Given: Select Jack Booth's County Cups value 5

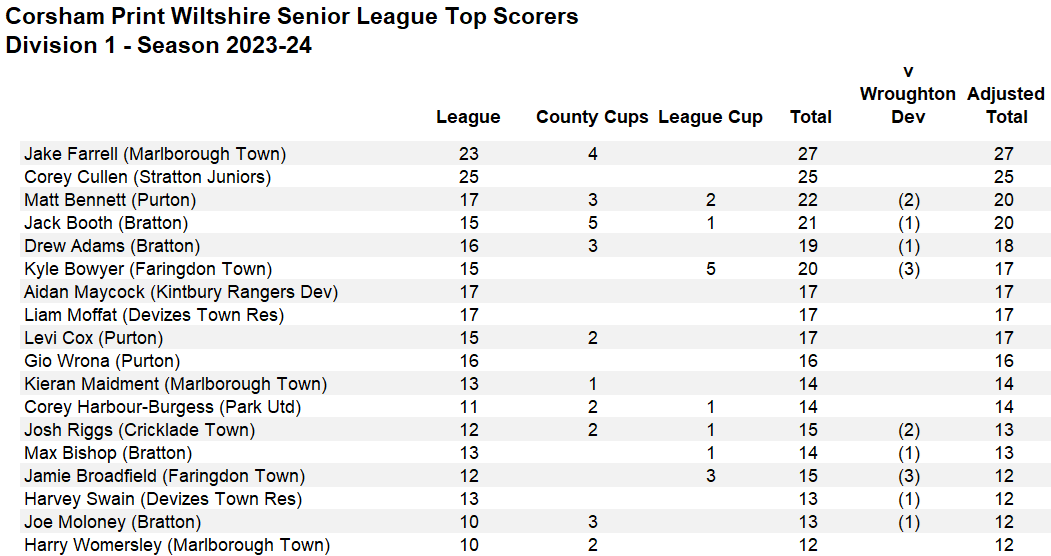Looking at the screenshot, I should click(593, 223).
